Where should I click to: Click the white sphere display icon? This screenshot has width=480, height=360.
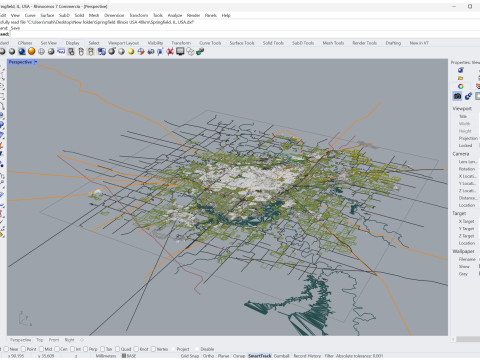[121, 51]
